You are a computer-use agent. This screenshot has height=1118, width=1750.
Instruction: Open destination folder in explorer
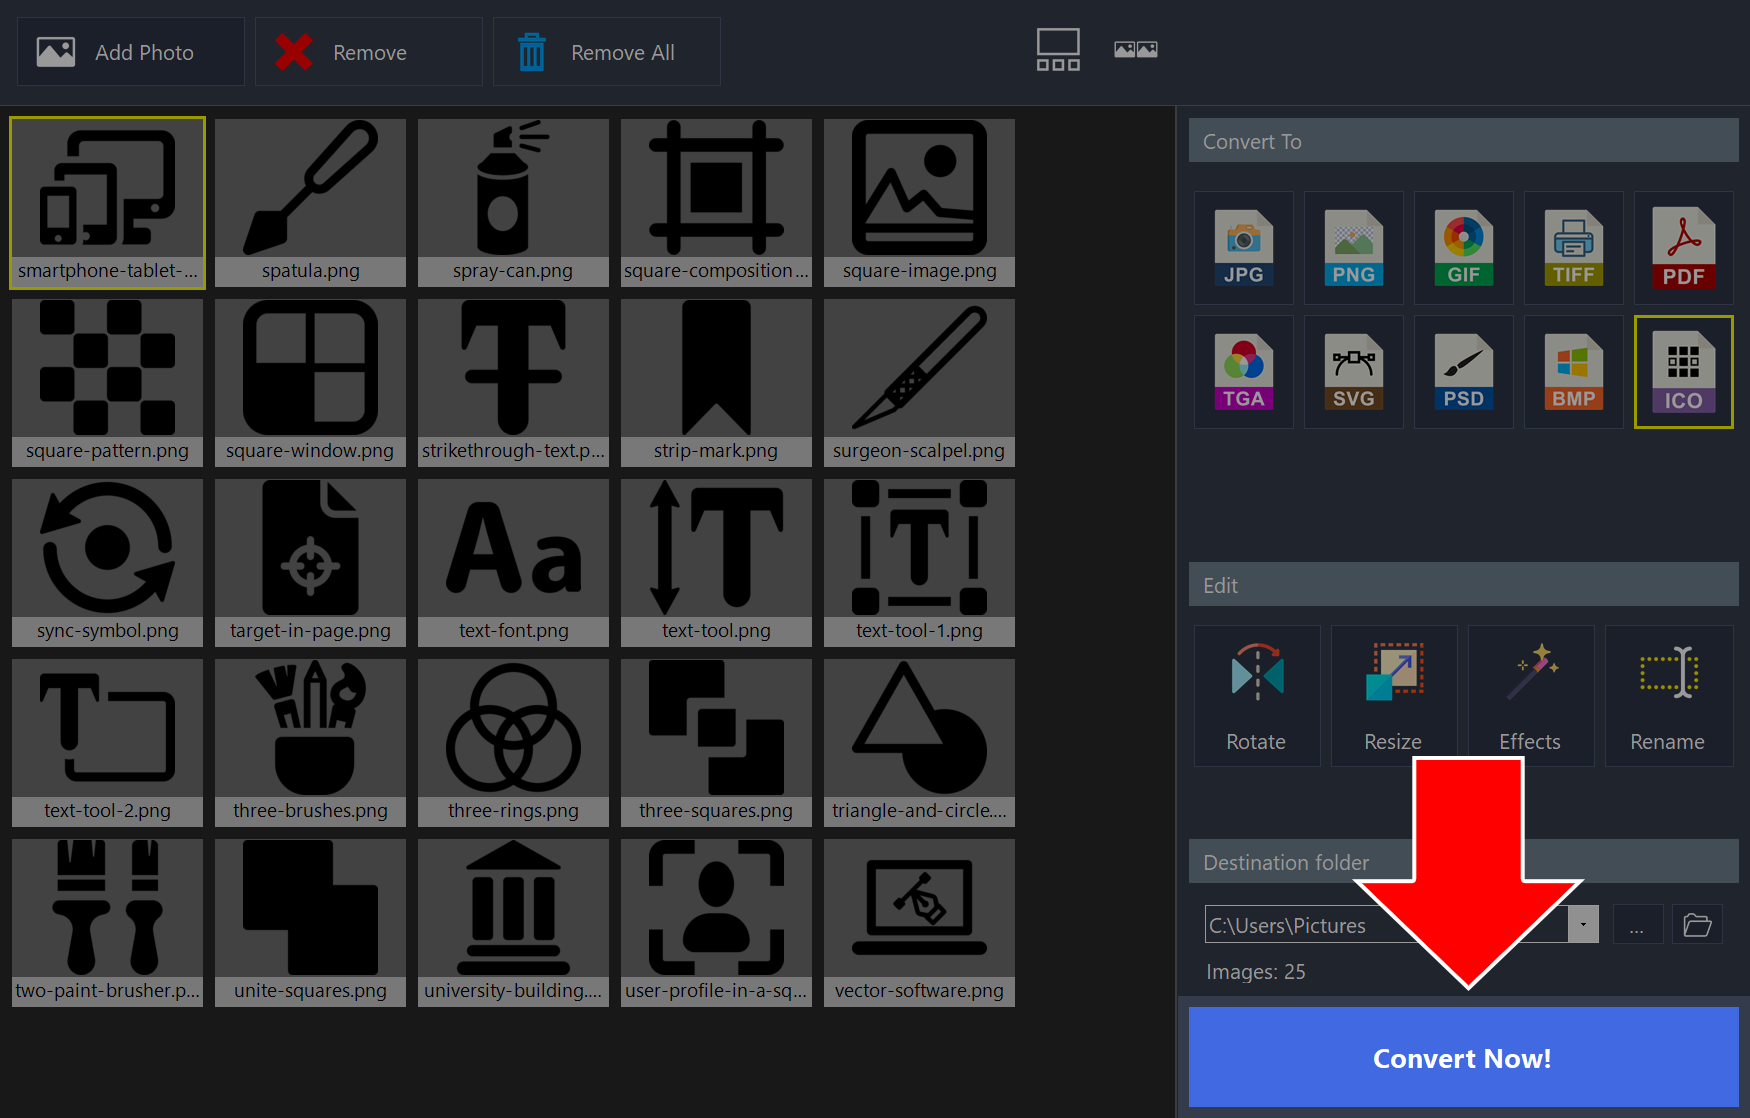(1697, 924)
